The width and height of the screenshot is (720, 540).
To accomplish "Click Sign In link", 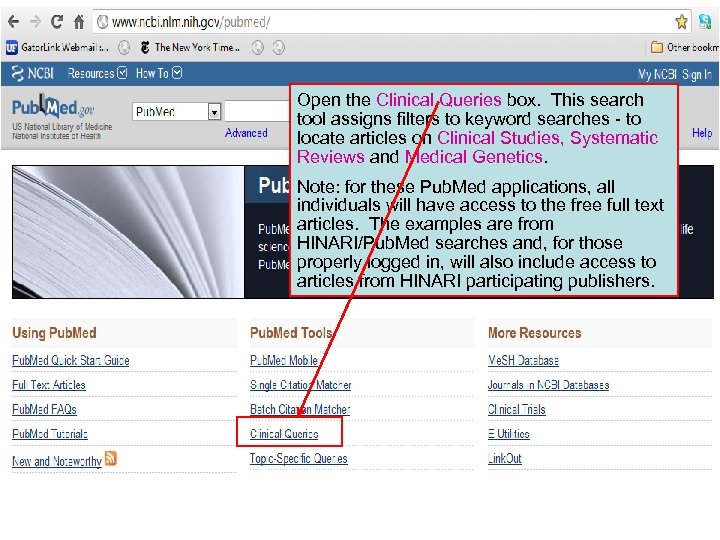I will 697,74.
